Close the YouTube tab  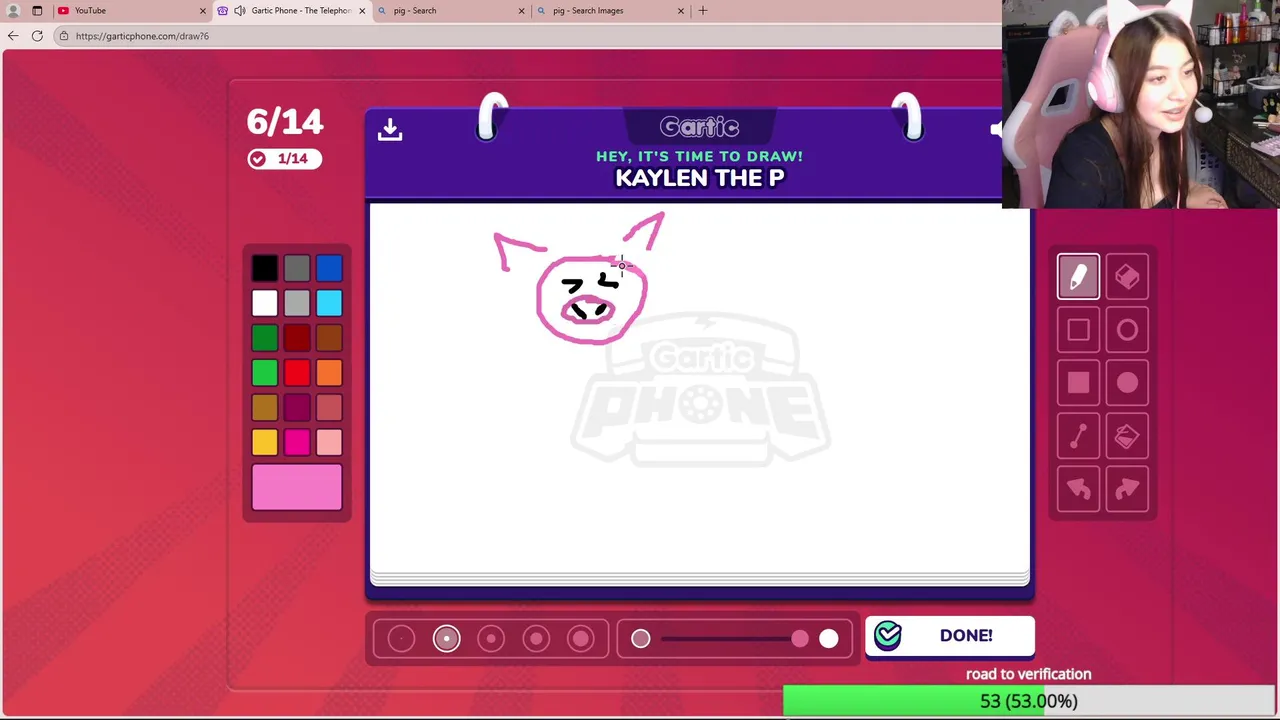(x=203, y=11)
